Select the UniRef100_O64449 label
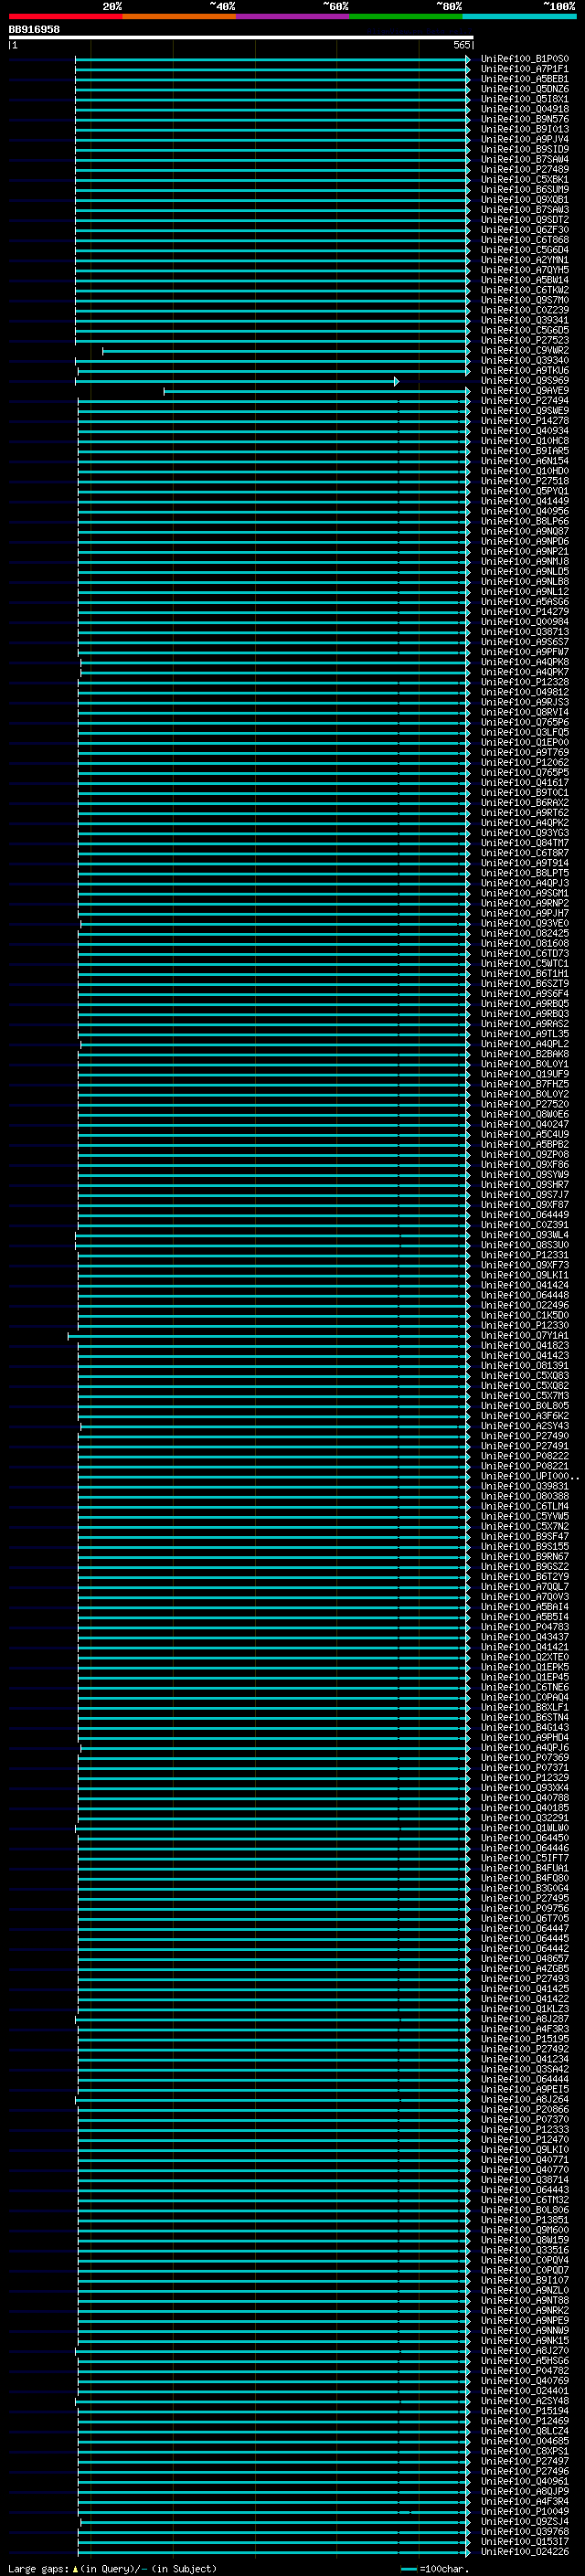585x2576 pixels. [525, 1215]
